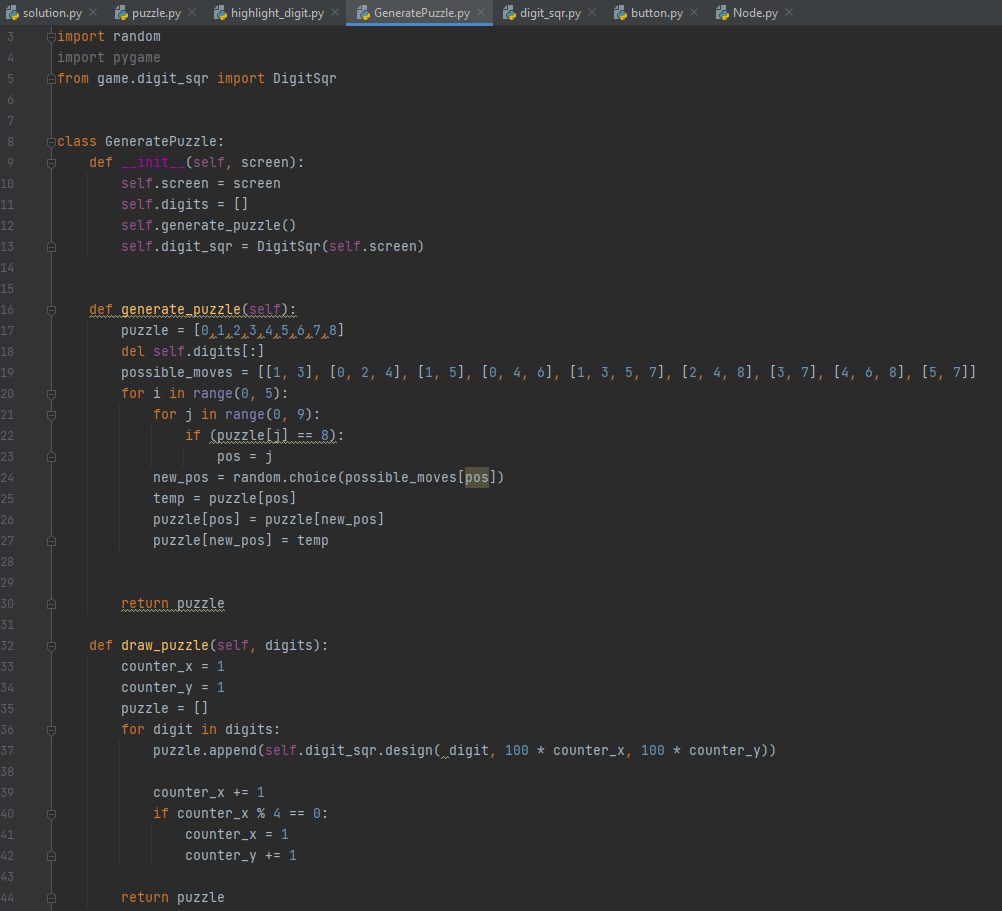Click the Python icon on the solution.py tab
Image resolution: width=1002 pixels, height=911 pixels.
coord(12,12)
